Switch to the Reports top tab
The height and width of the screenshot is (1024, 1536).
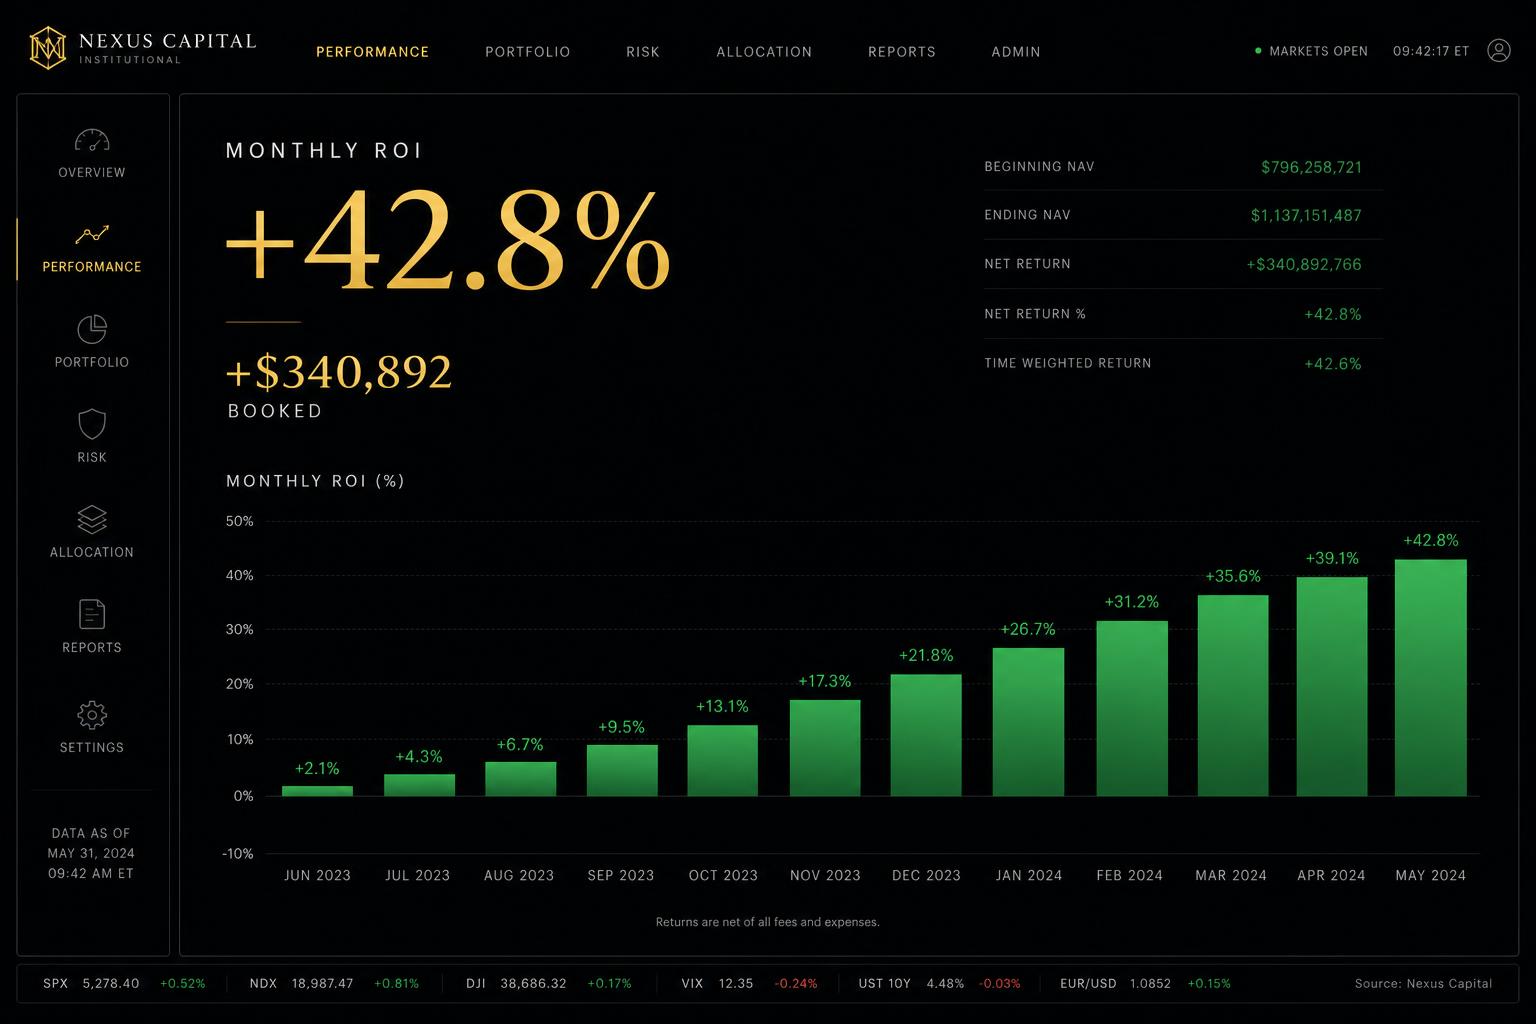pos(901,52)
